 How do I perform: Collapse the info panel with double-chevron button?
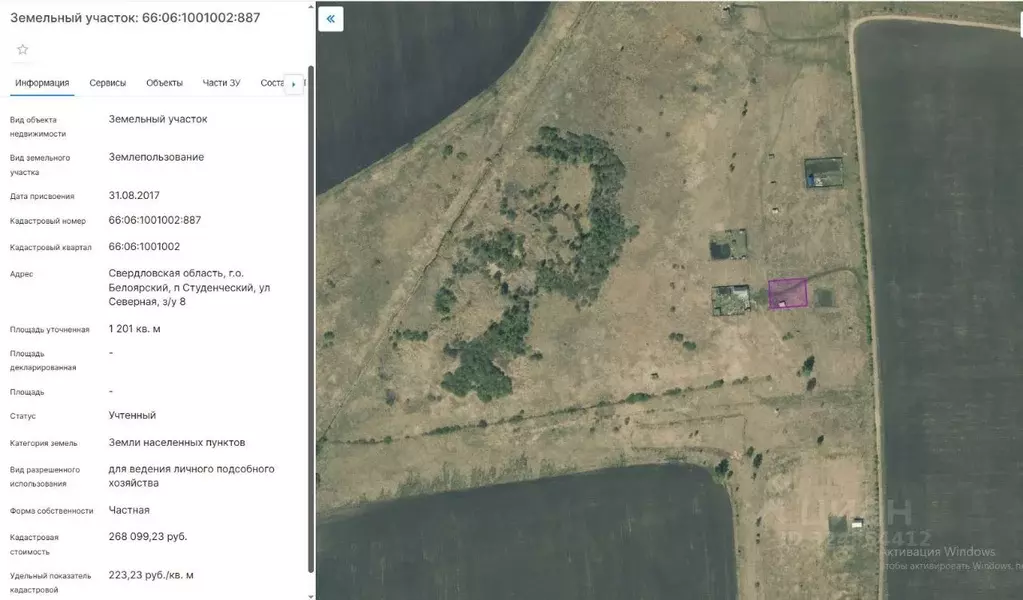pyautogui.click(x=330, y=19)
